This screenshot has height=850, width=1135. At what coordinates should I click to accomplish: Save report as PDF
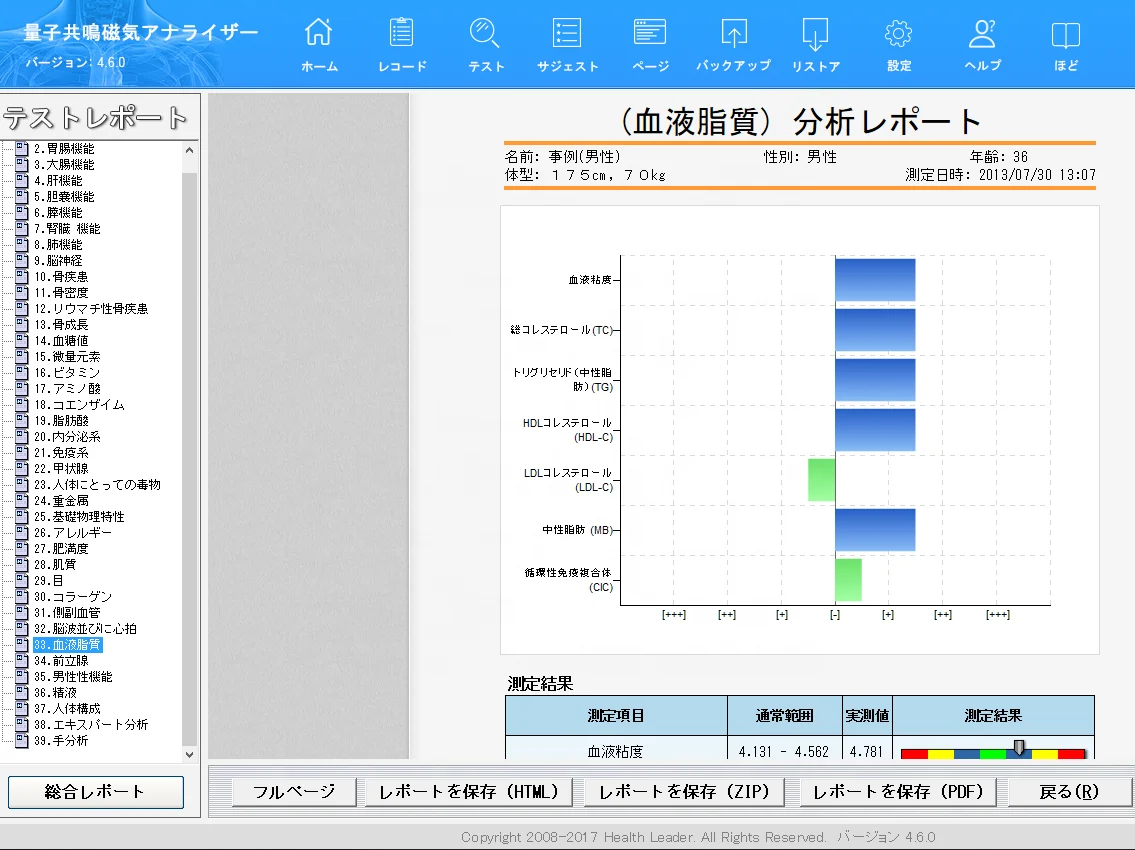tap(898, 792)
